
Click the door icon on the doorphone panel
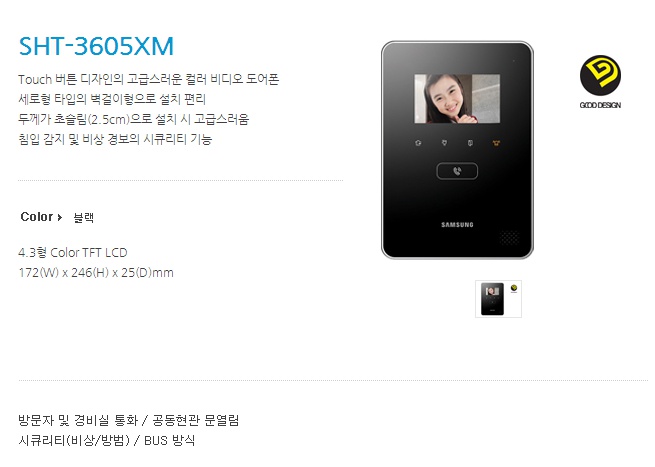pyautogui.click(x=470, y=143)
